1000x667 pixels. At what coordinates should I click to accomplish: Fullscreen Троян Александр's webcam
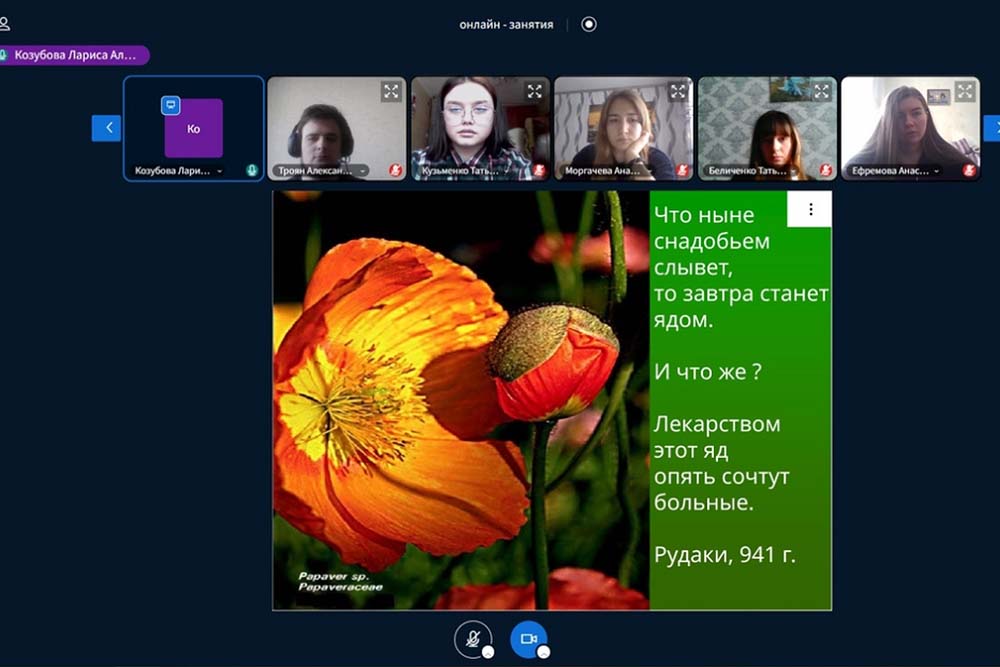[x=391, y=91]
